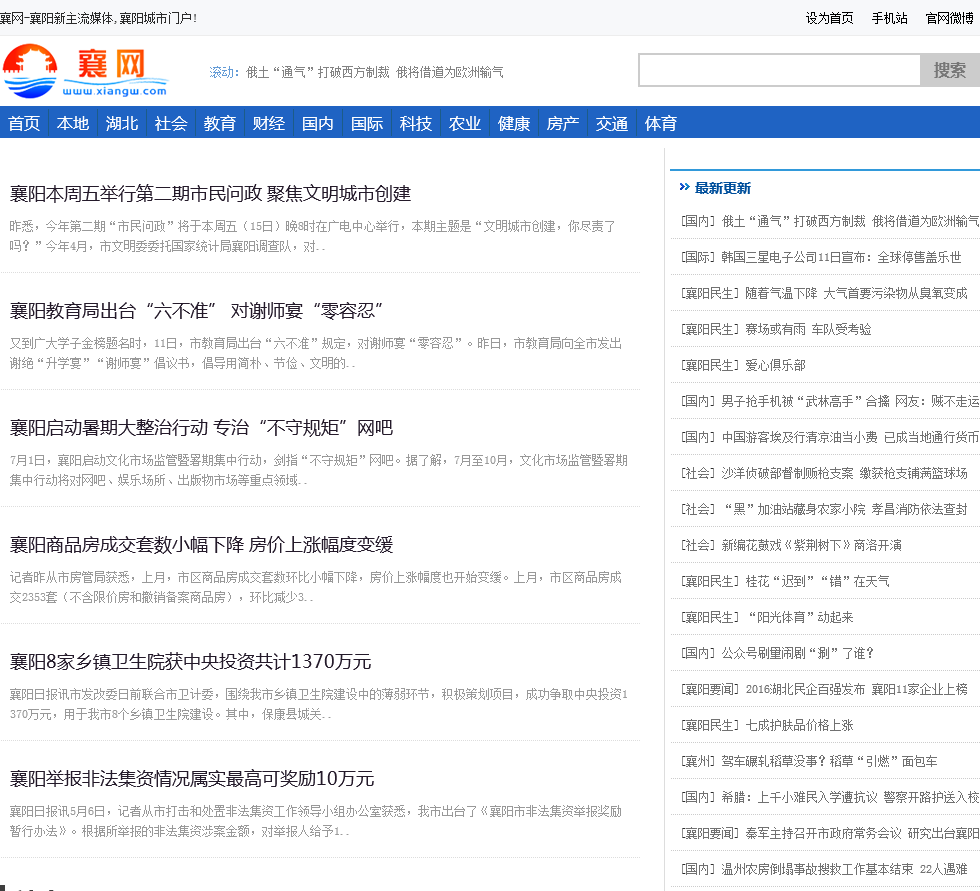The image size is (980, 891).
Task: Click the search input field
Action: [x=779, y=70]
